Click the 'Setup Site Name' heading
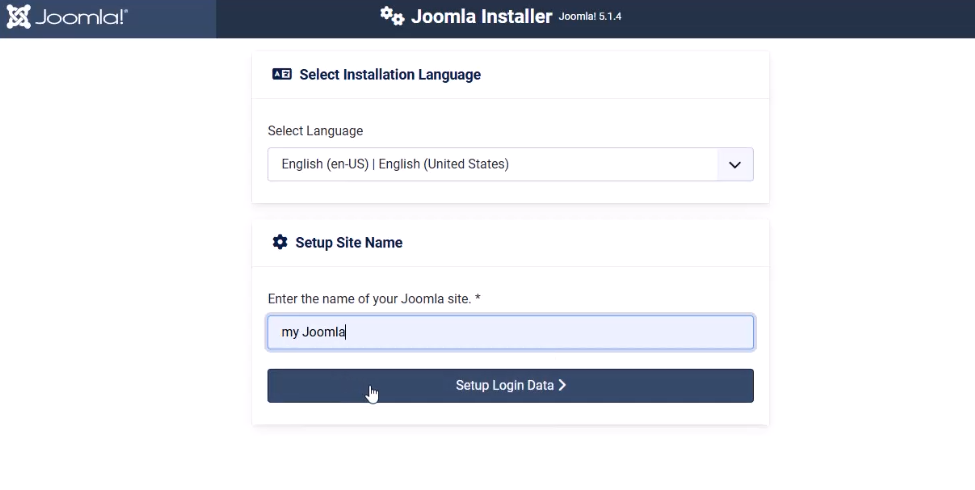Viewport: 975px width, 490px height. tap(349, 243)
